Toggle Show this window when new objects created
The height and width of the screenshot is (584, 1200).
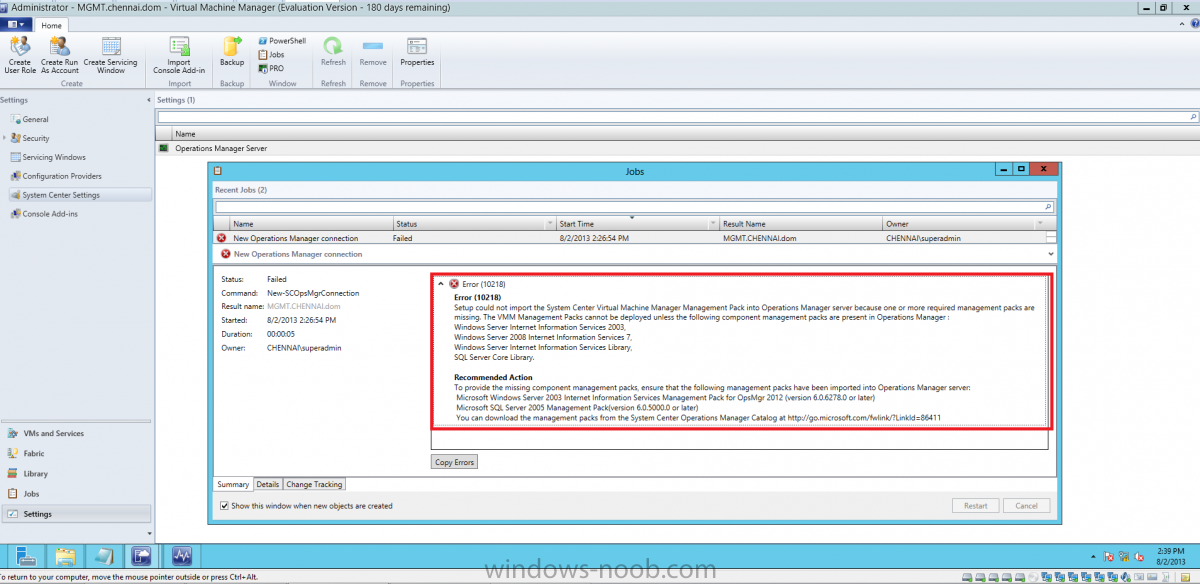(x=224, y=506)
